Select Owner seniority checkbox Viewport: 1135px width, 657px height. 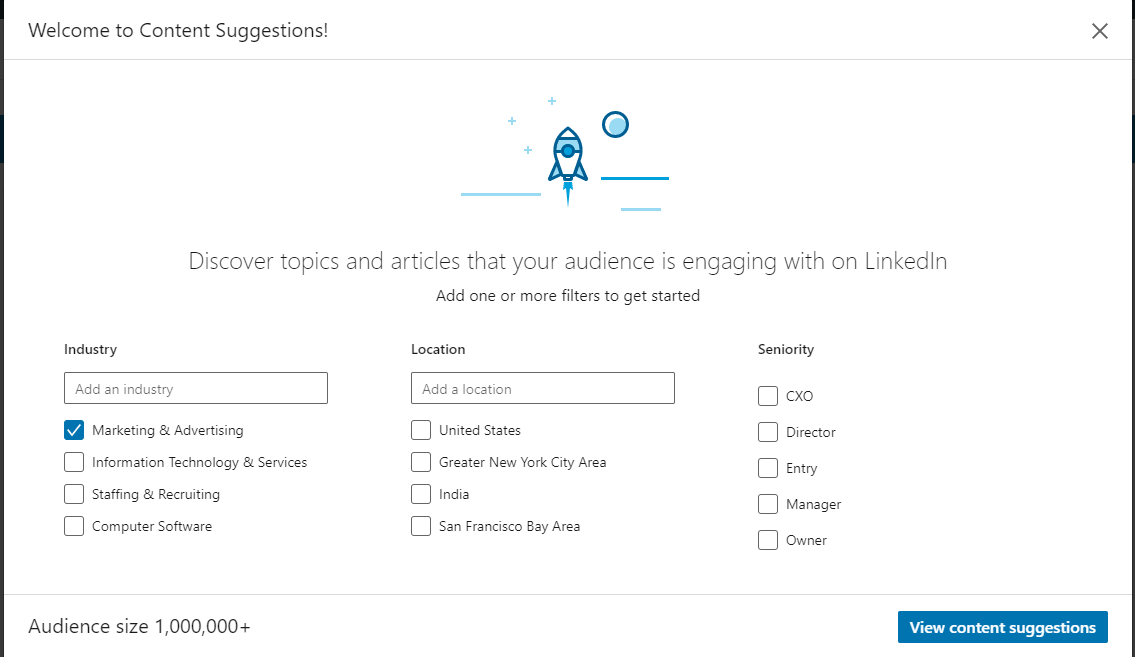coord(768,541)
